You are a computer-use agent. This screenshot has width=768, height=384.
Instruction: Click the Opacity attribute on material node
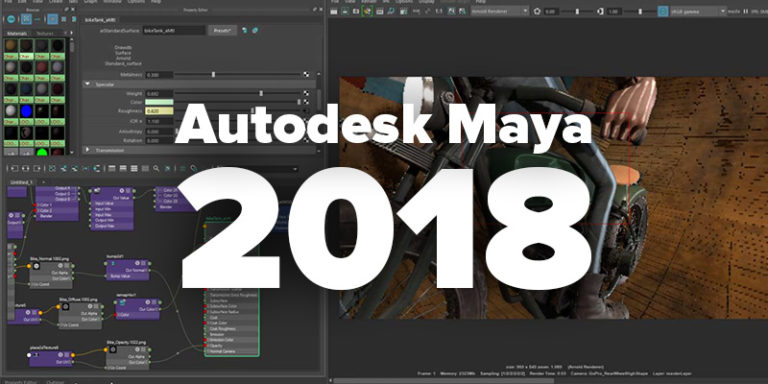click(x=231, y=346)
